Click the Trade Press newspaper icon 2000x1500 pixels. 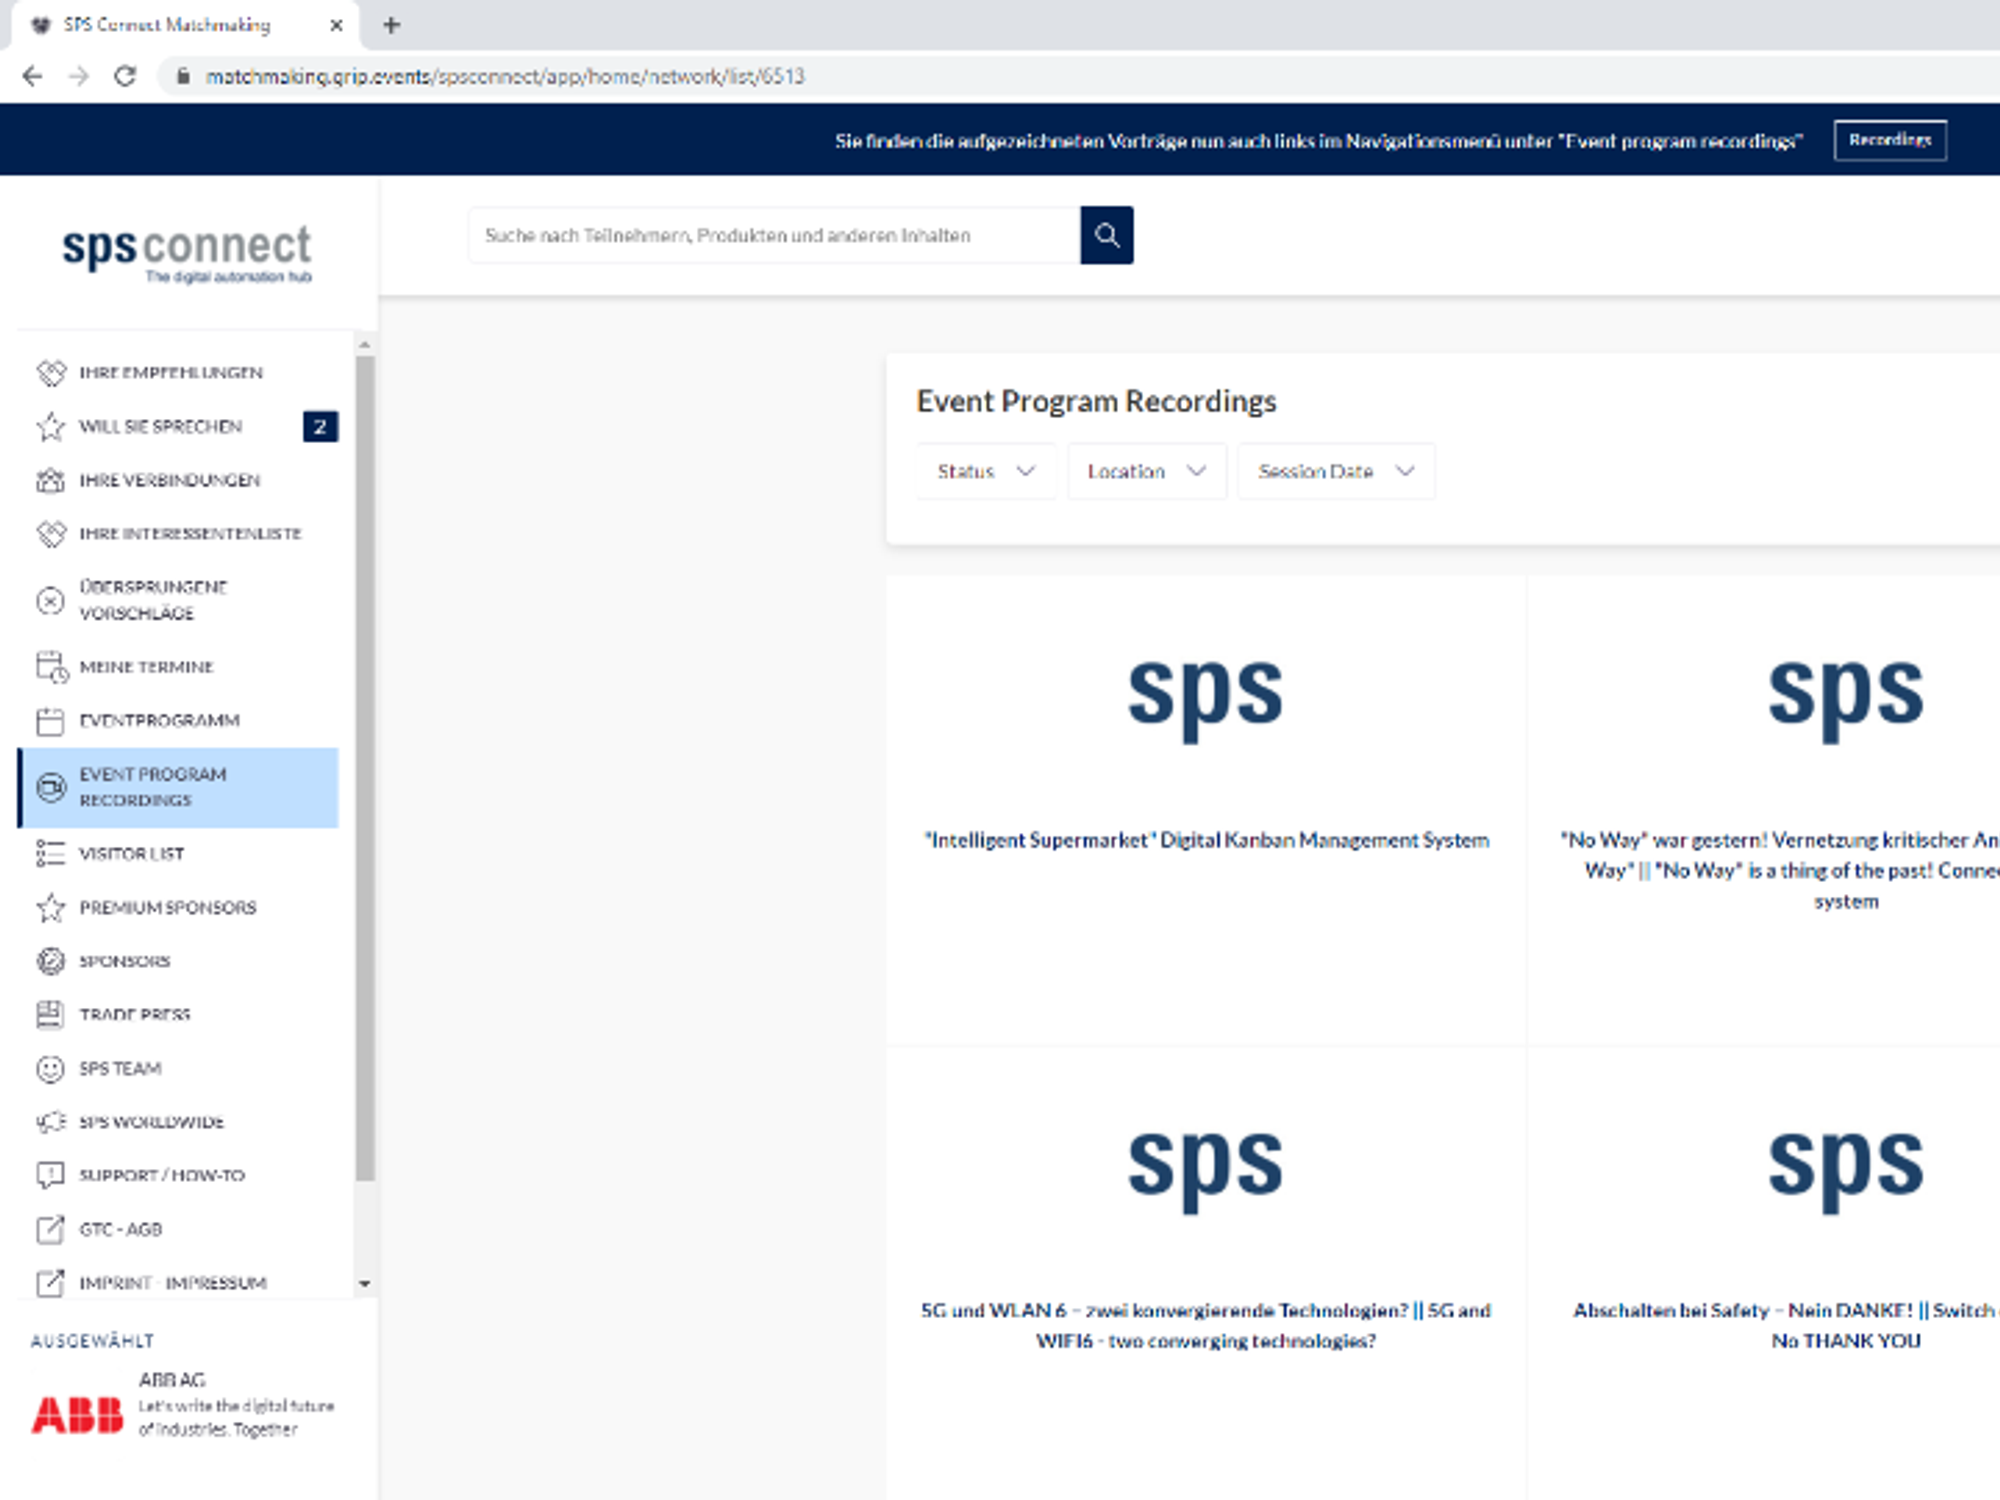point(51,1014)
